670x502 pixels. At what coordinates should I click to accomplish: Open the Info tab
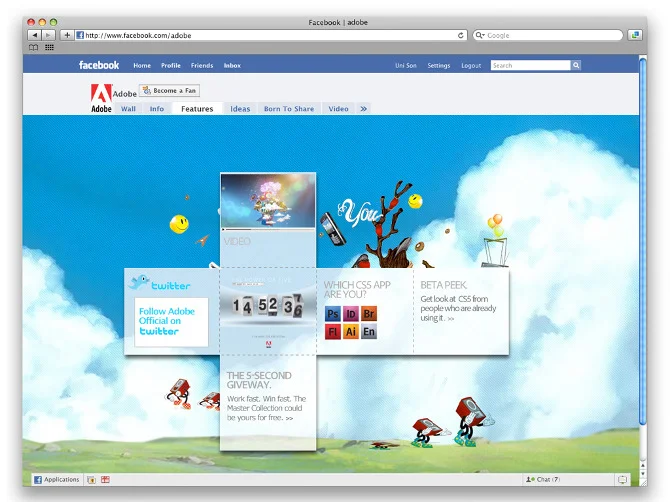tap(157, 109)
